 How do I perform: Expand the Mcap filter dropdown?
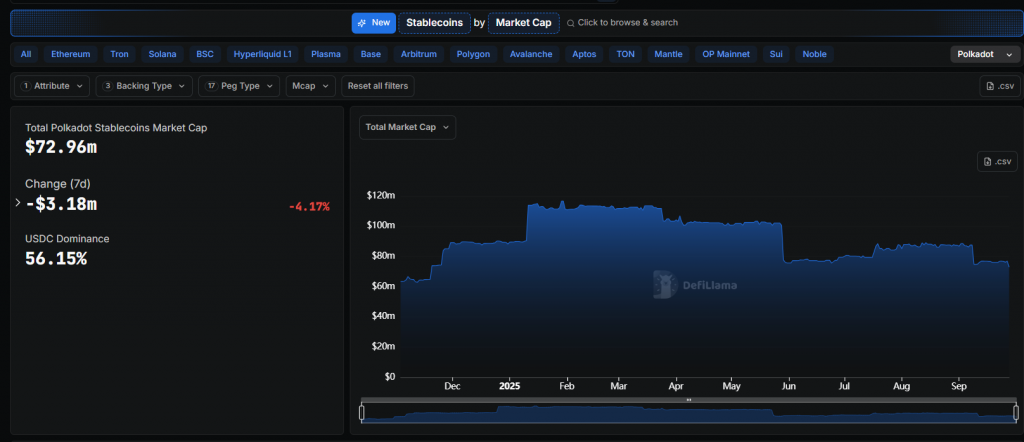[x=310, y=86]
